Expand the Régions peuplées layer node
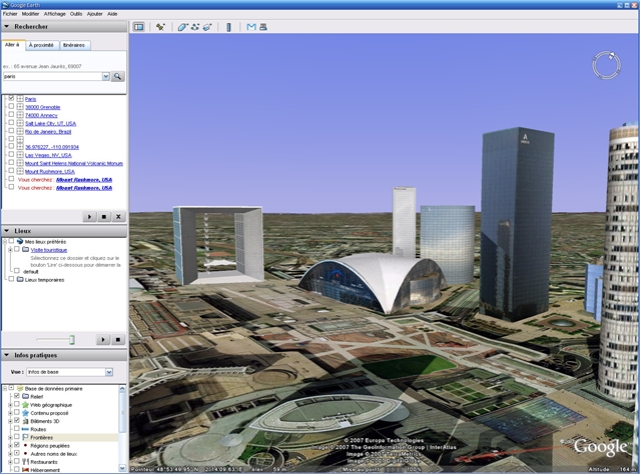The image size is (640, 474). pos(10,445)
